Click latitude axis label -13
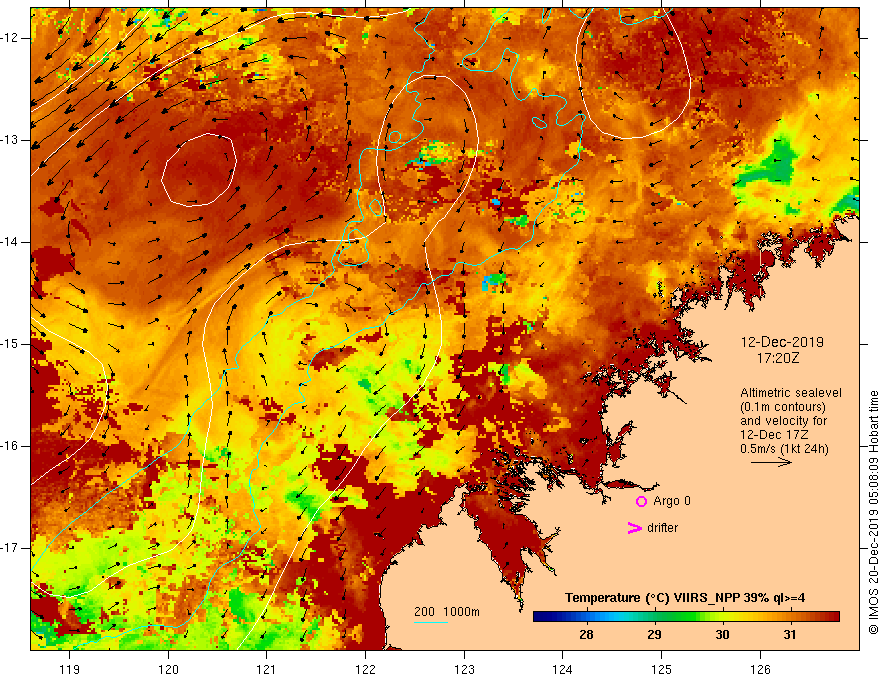 10,140
